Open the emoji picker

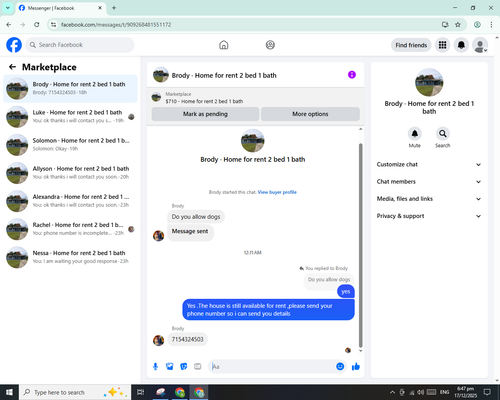coord(340,367)
